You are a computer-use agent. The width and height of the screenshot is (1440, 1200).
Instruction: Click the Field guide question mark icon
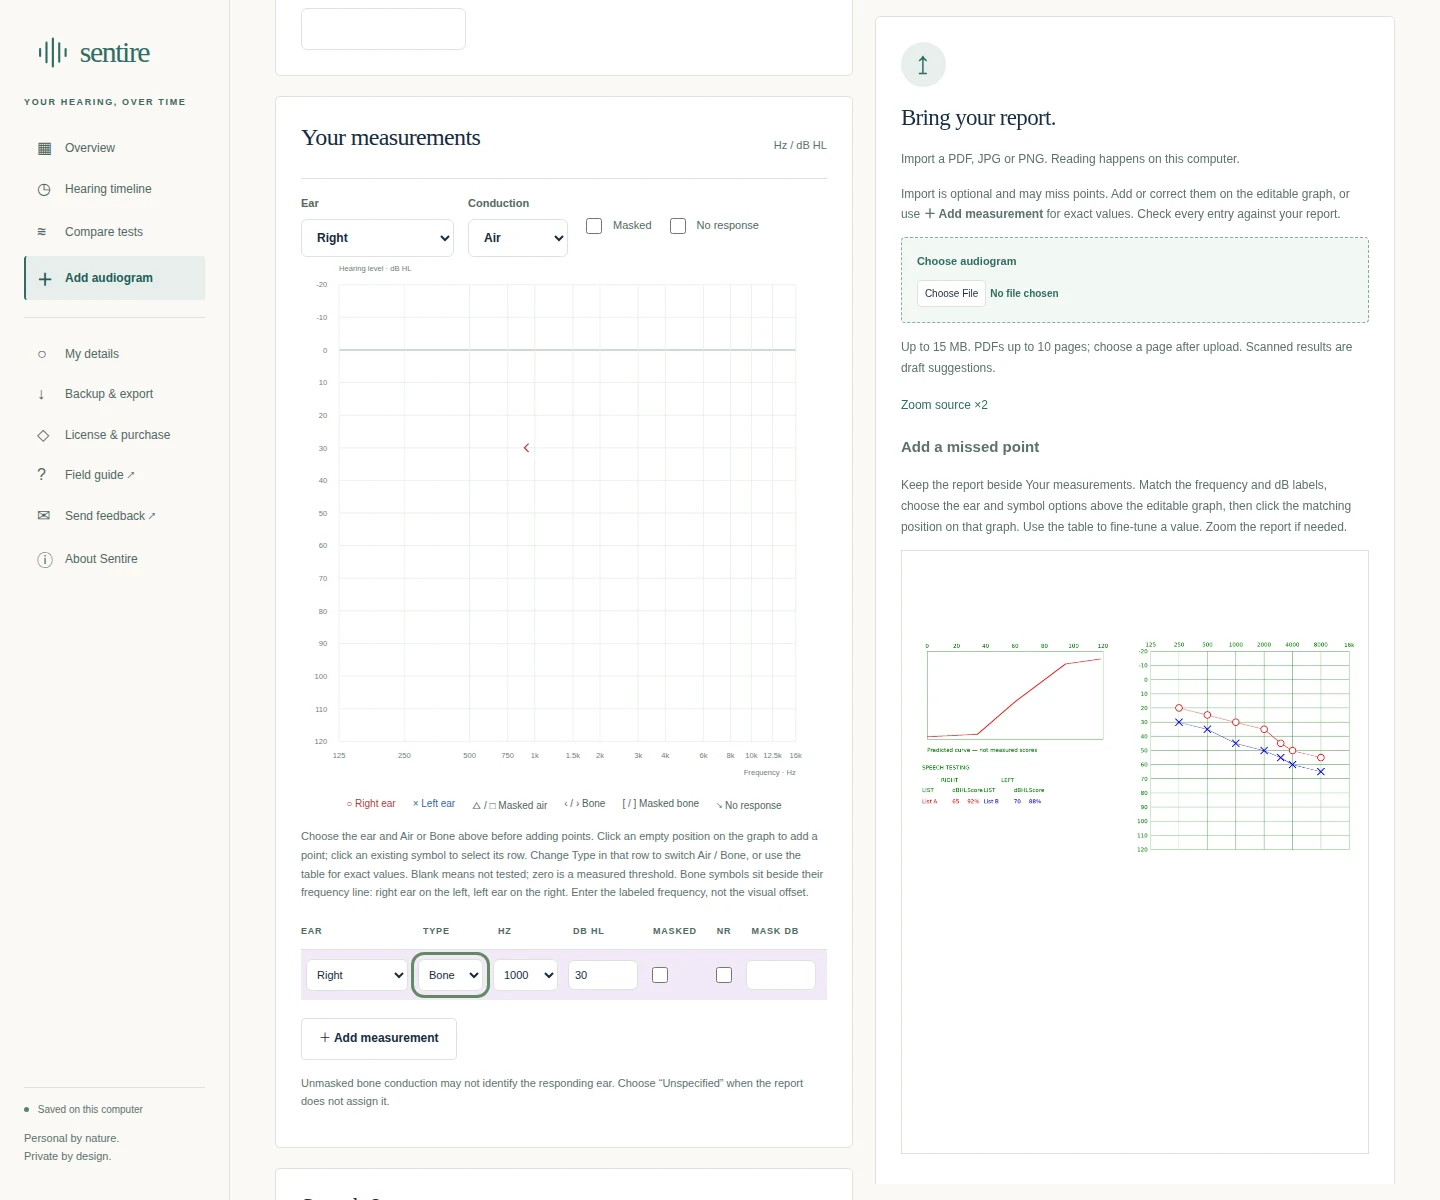point(41,475)
